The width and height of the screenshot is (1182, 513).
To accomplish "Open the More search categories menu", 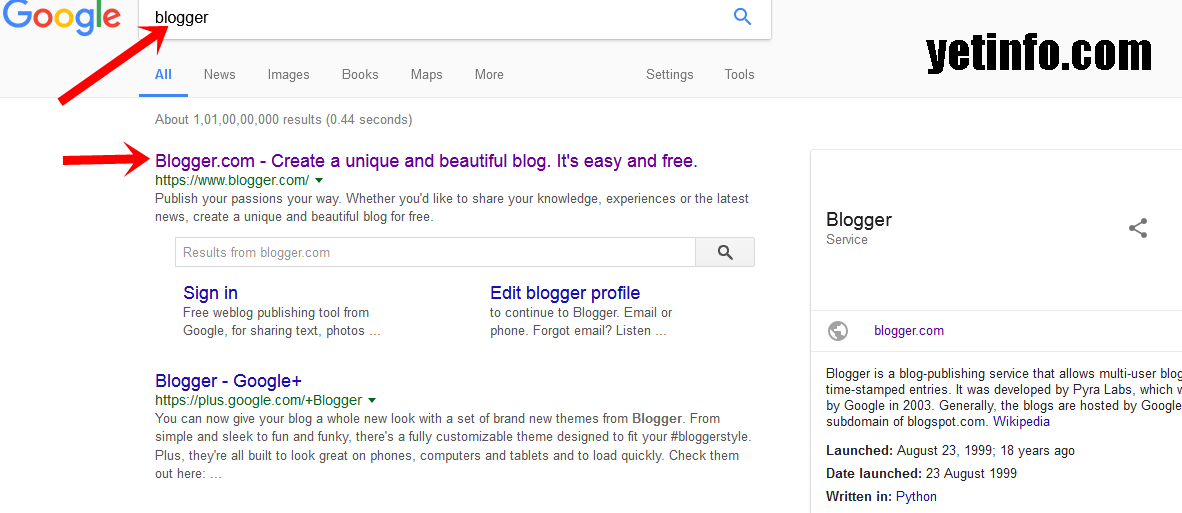I will pos(489,74).
